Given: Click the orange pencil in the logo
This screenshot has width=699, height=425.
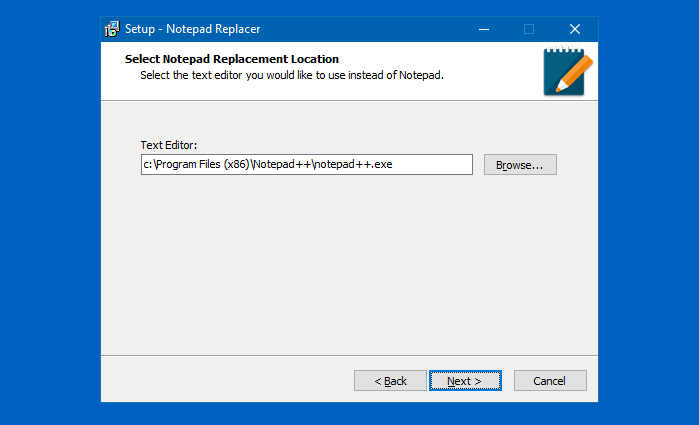Looking at the screenshot, I should [x=575, y=73].
